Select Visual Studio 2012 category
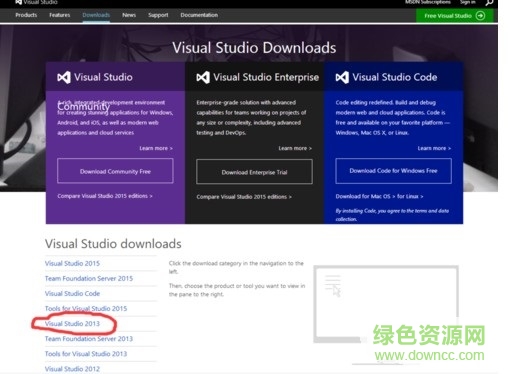The image size is (508, 374). pos(72,369)
